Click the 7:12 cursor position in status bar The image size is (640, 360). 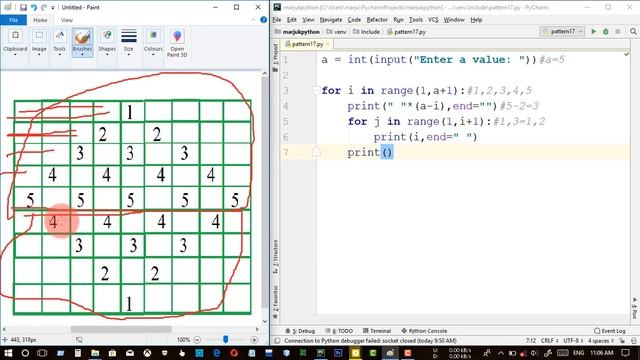pos(531,340)
